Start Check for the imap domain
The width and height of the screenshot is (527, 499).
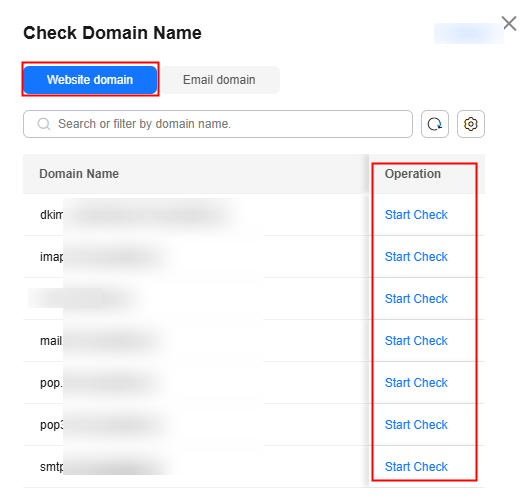(x=416, y=257)
